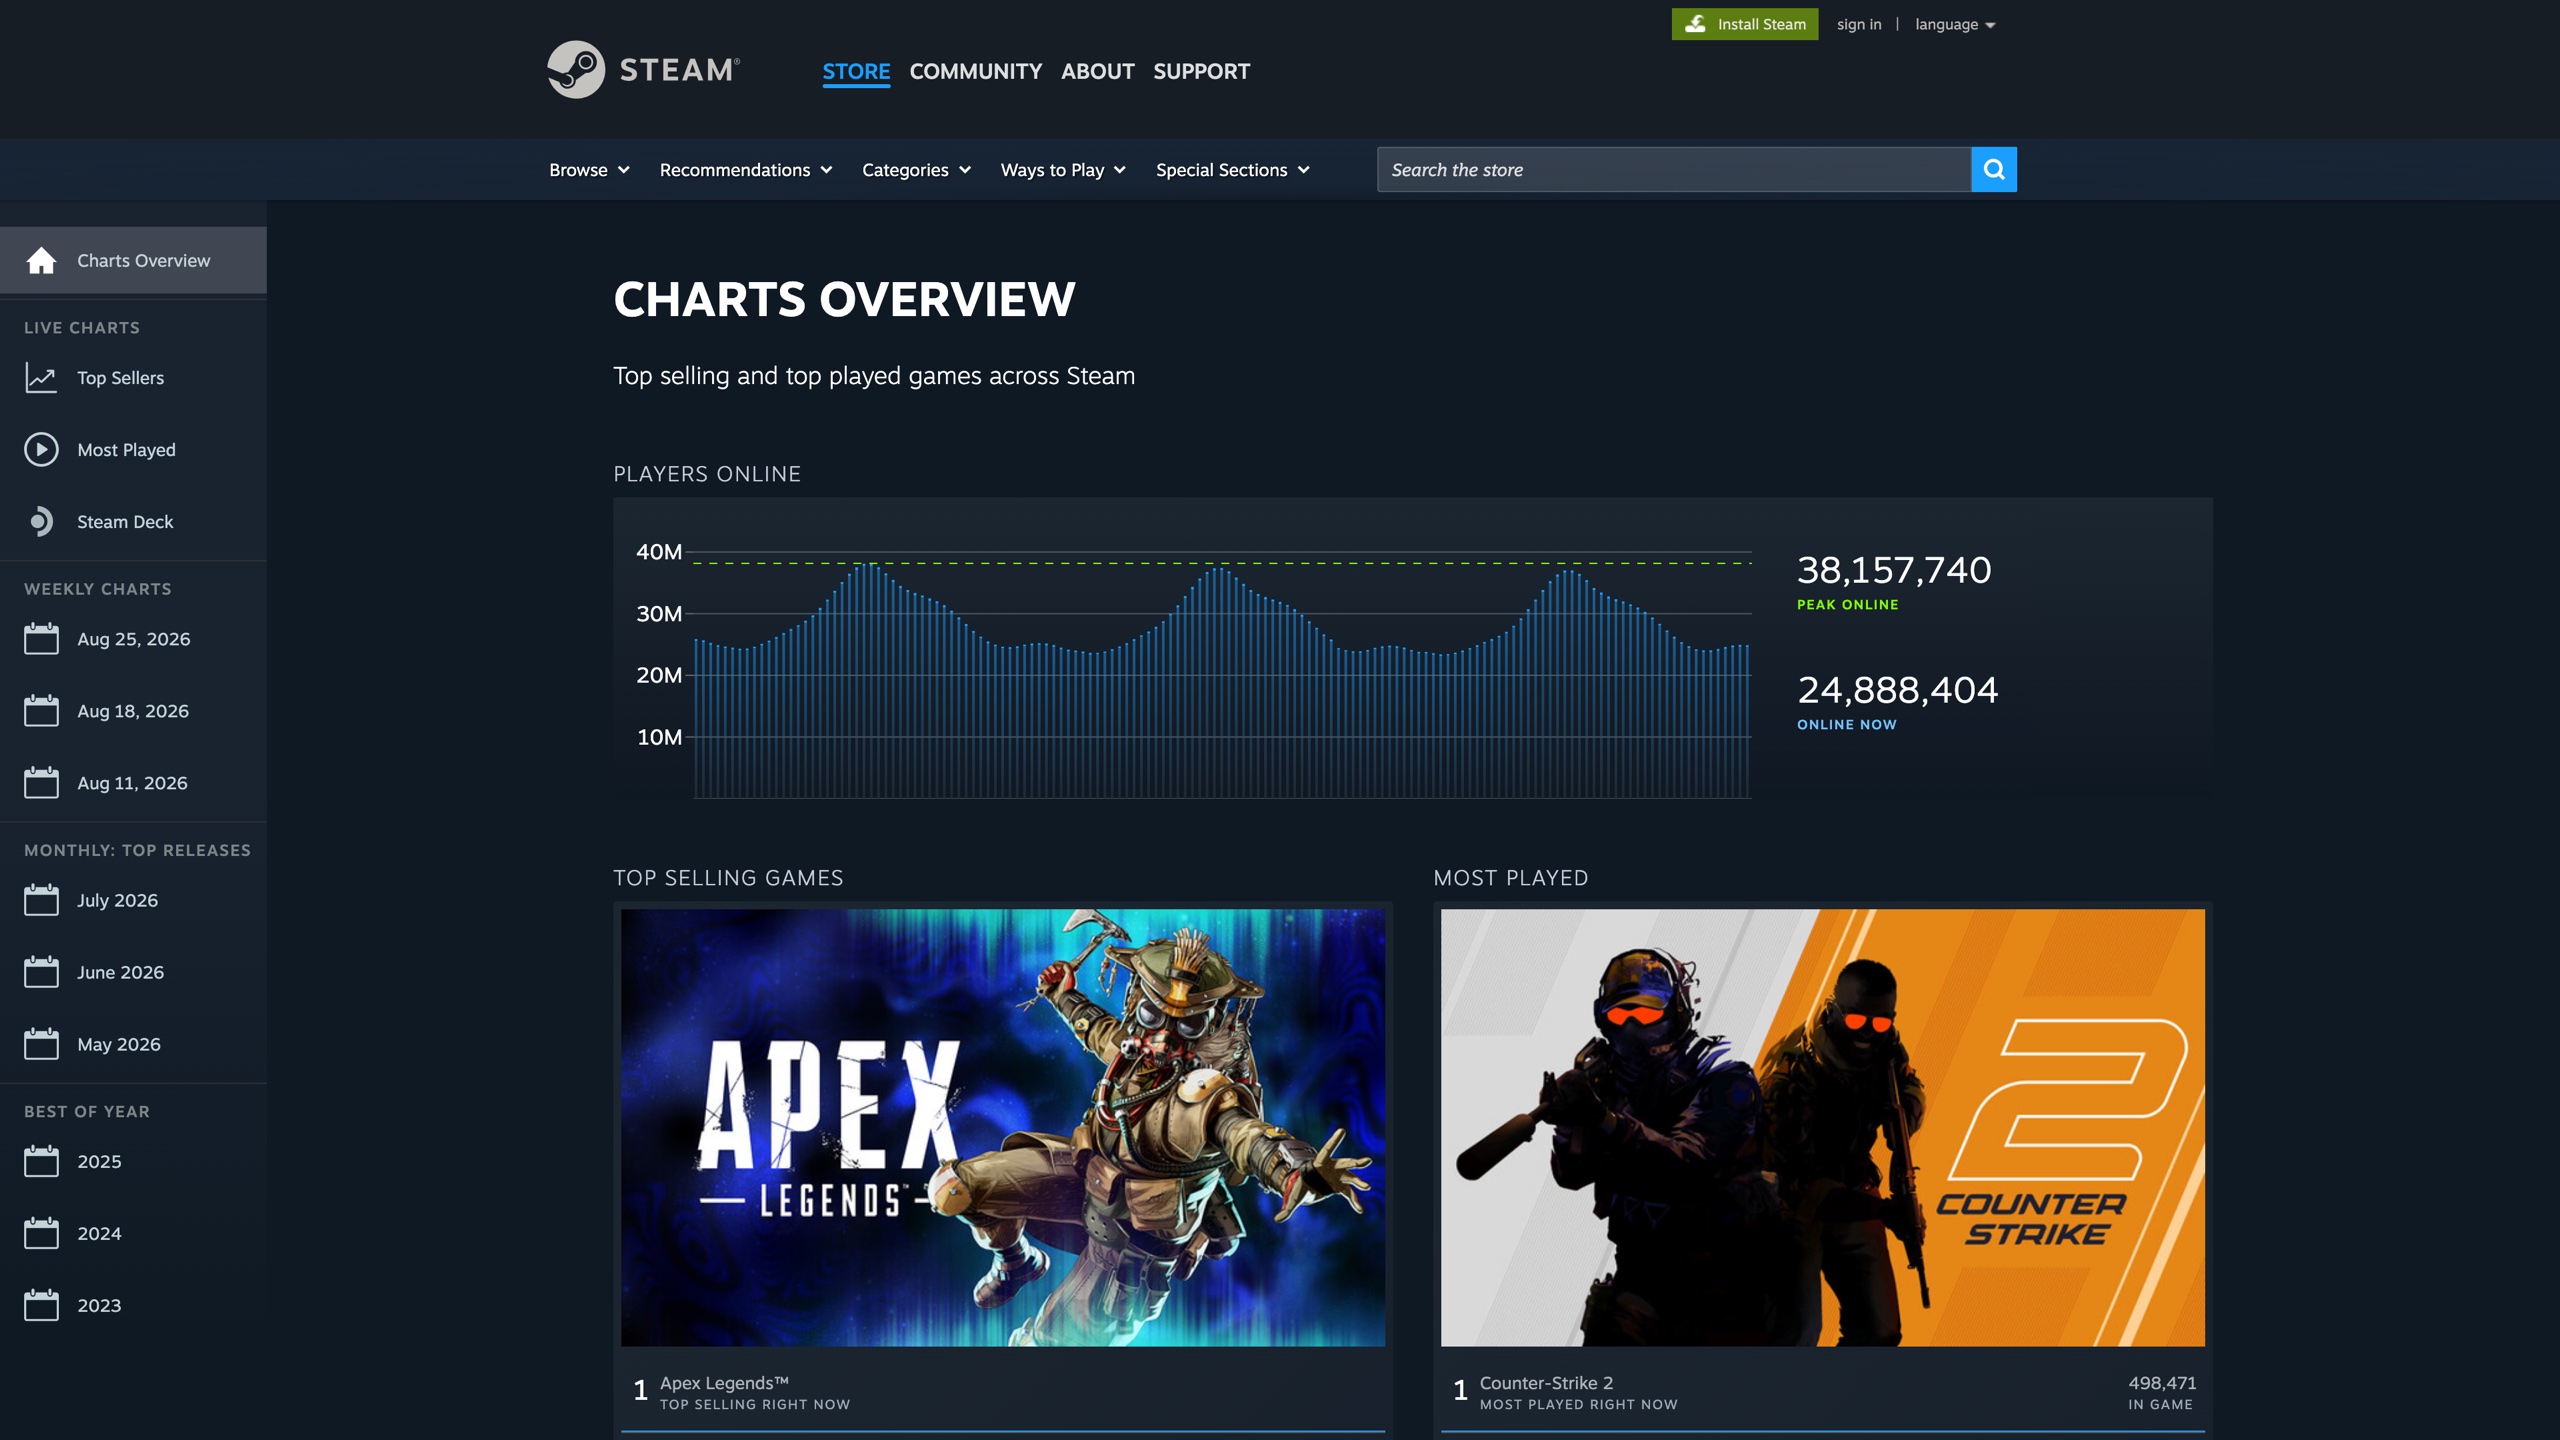Open May 2026 top releases
The image size is (2560, 1440).
133,1044
